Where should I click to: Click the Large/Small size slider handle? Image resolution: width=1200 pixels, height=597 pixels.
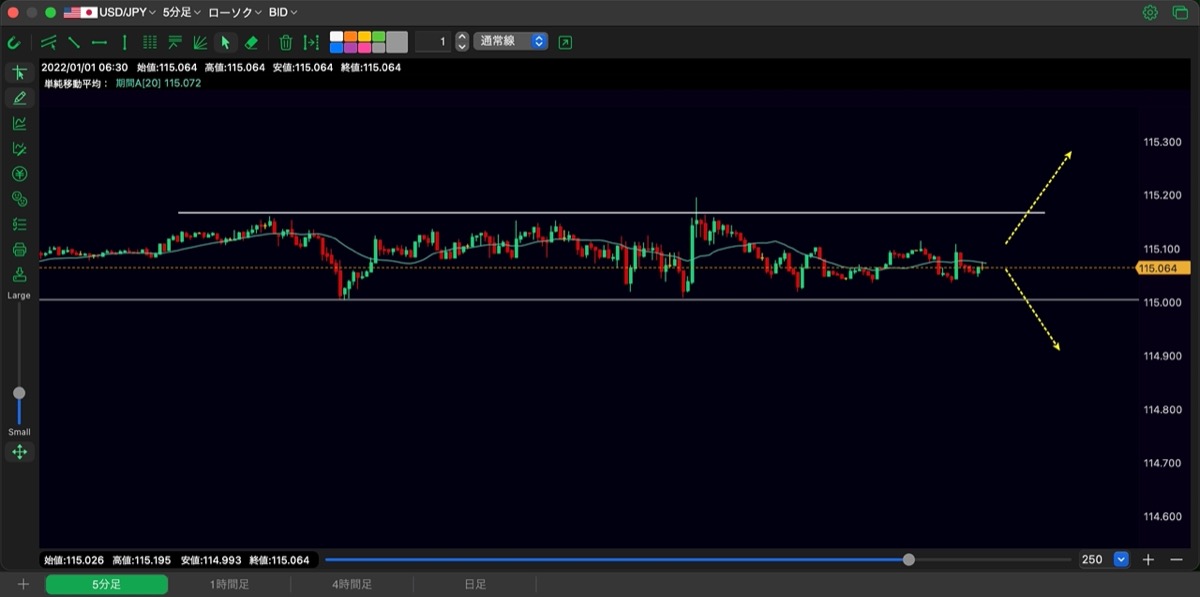[19, 393]
